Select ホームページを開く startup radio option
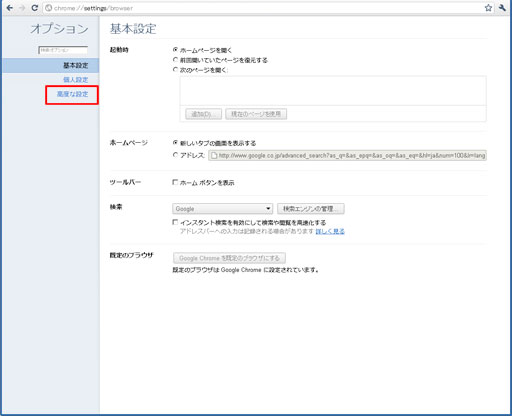The height and width of the screenshot is (416, 512). point(175,50)
